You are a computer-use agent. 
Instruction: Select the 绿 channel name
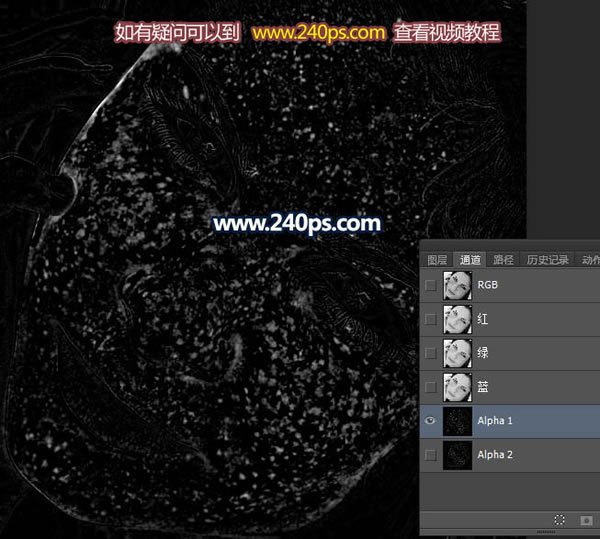tap(483, 353)
